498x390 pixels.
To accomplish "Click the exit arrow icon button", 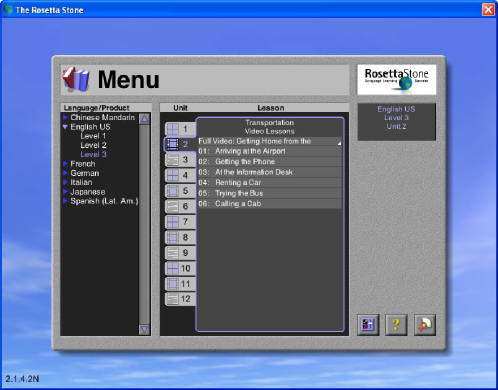I will pyautogui.click(x=425, y=324).
